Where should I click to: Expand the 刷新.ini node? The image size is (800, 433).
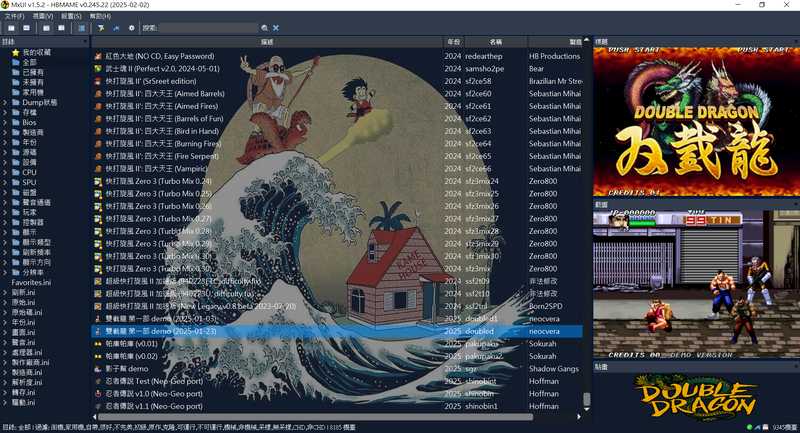[5, 292]
